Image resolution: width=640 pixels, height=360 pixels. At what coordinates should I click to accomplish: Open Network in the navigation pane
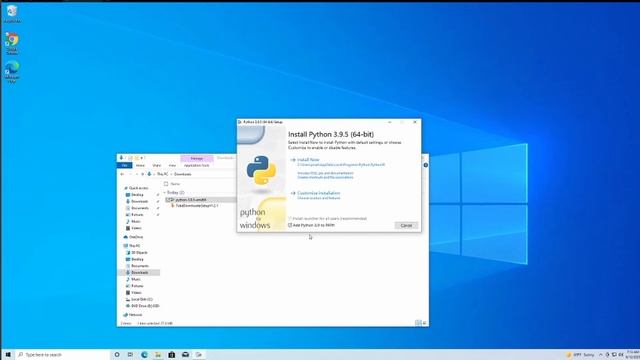pyautogui.click(x=135, y=315)
